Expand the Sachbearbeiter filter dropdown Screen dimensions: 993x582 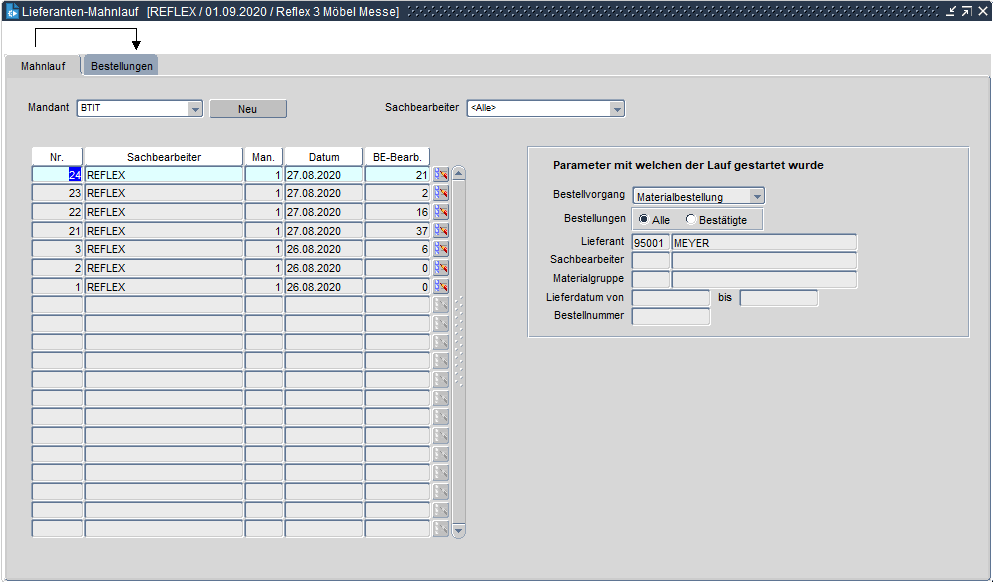pyautogui.click(x=617, y=109)
